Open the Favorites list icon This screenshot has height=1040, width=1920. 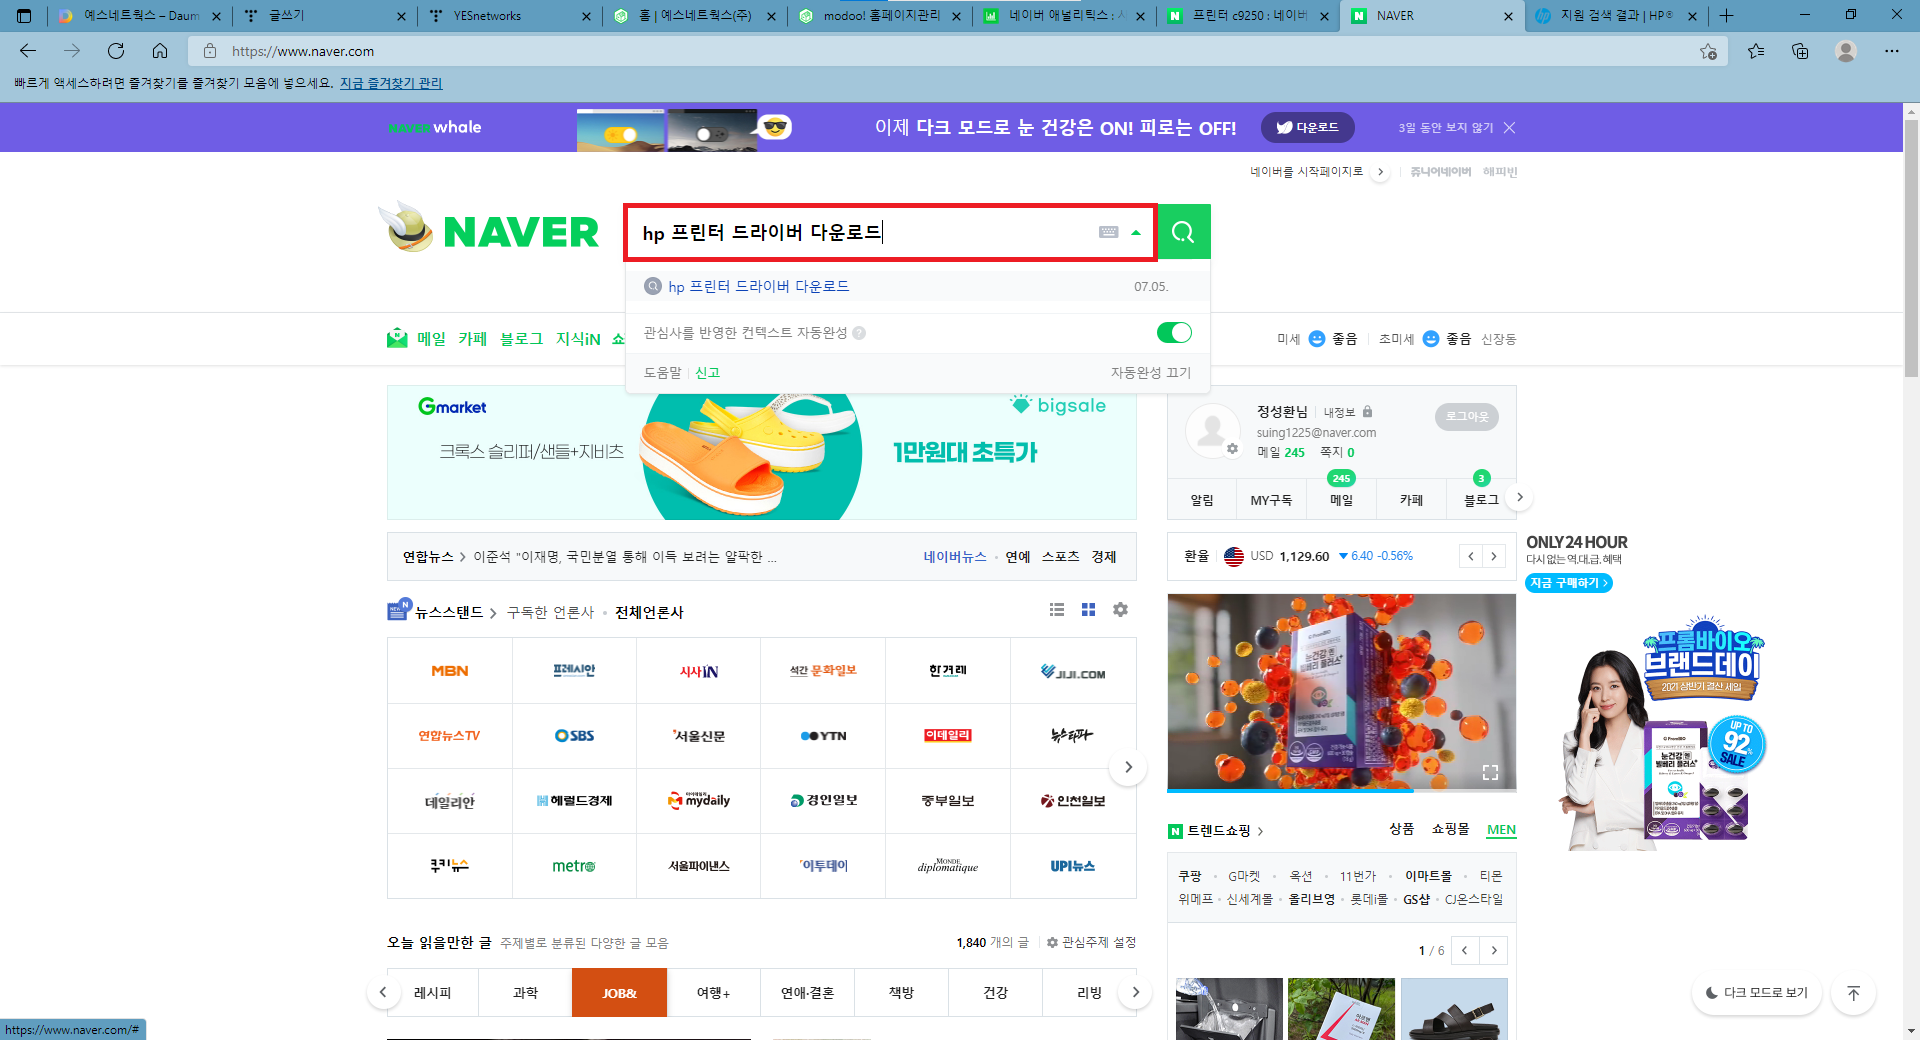click(x=1756, y=51)
